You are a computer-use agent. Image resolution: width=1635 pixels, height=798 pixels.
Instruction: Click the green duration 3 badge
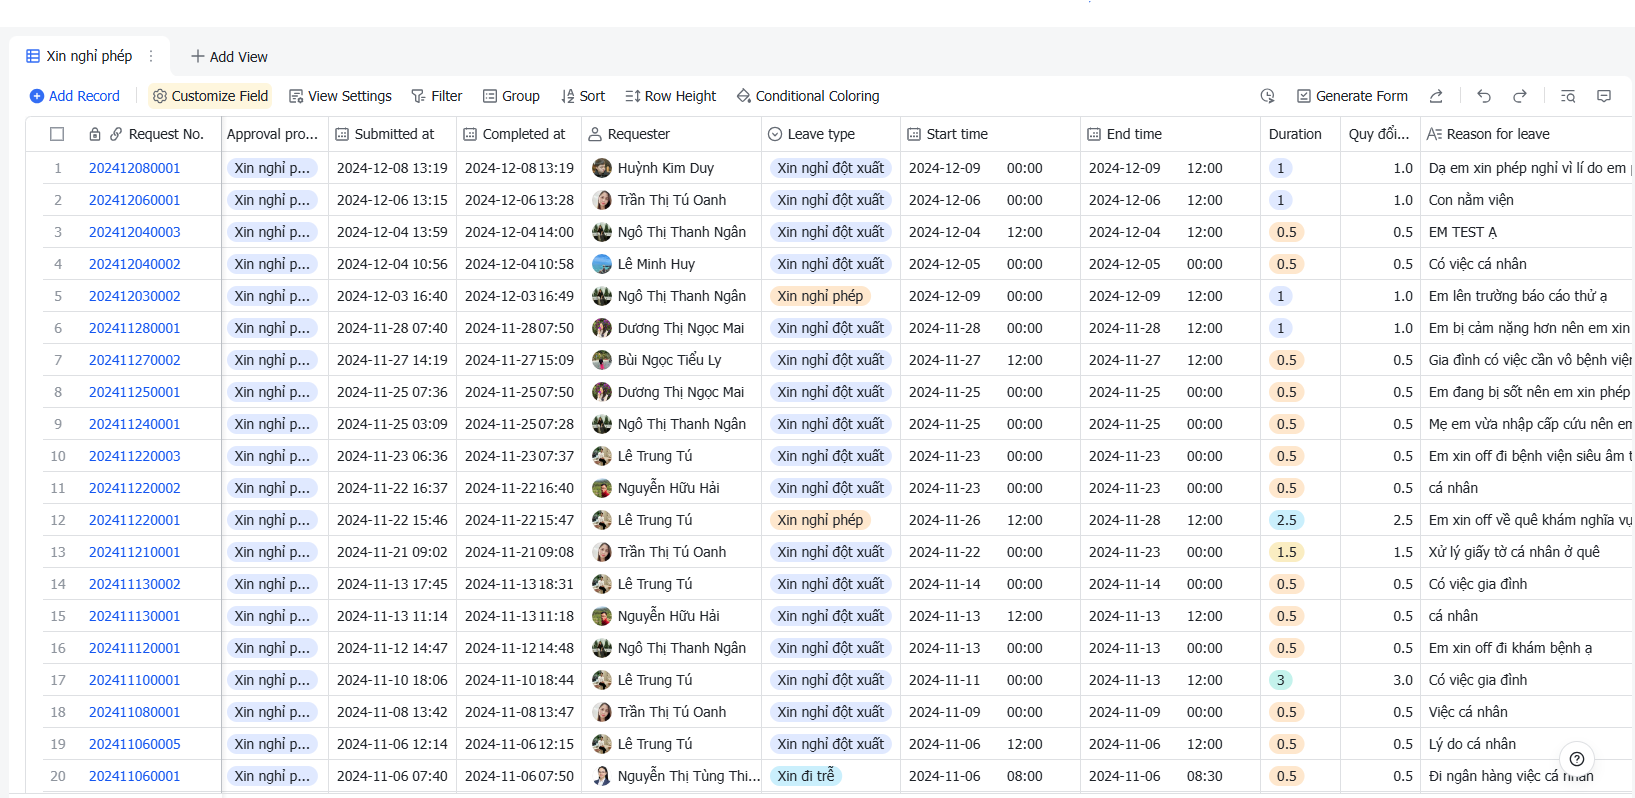coord(1280,680)
